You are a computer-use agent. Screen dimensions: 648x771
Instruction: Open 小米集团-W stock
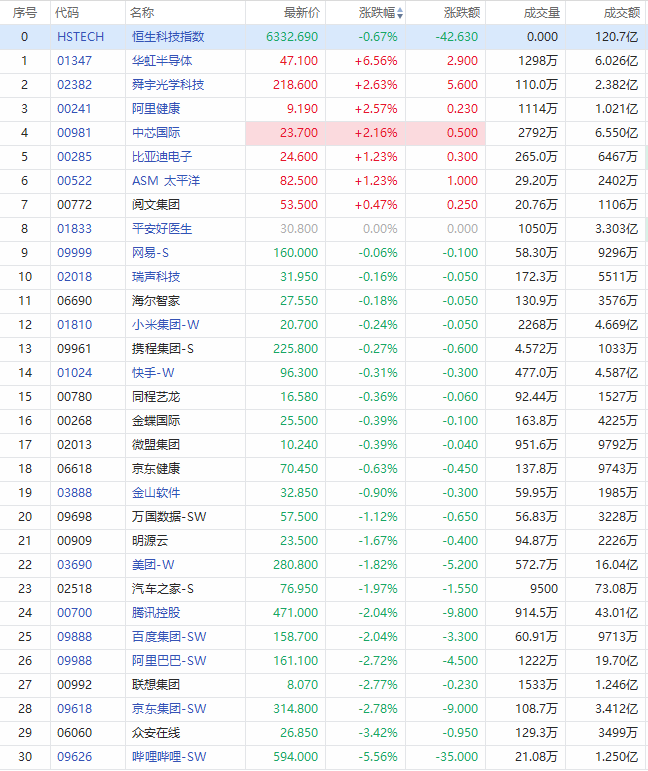tap(166, 325)
